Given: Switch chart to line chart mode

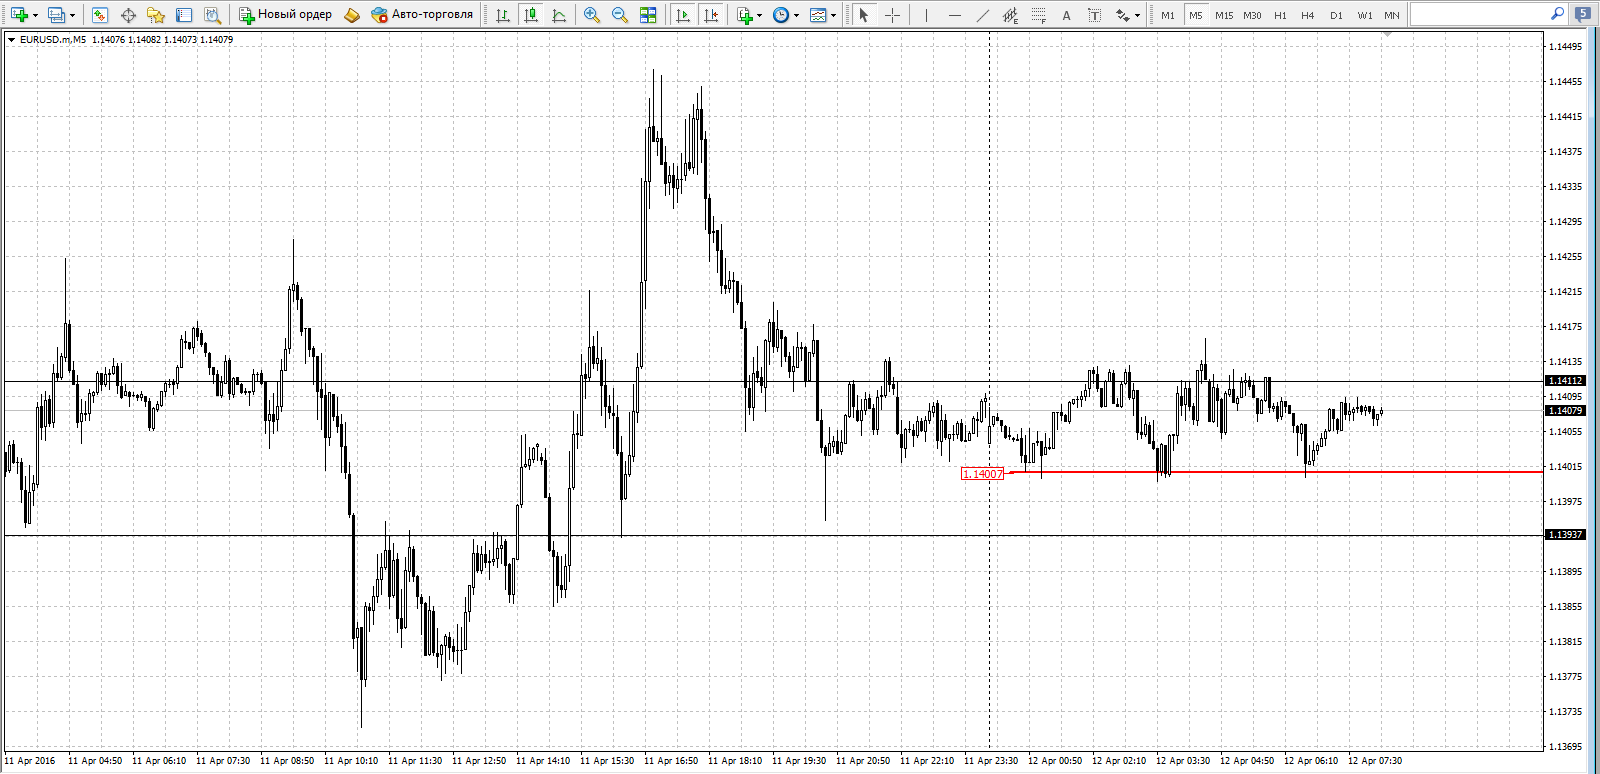Looking at the screenshot, I should pos(558,15).
